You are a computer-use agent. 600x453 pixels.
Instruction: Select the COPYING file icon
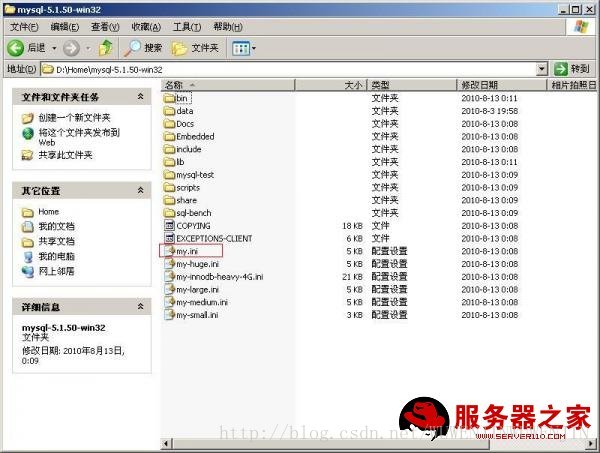pyautogui.click(x=170, y=226)
